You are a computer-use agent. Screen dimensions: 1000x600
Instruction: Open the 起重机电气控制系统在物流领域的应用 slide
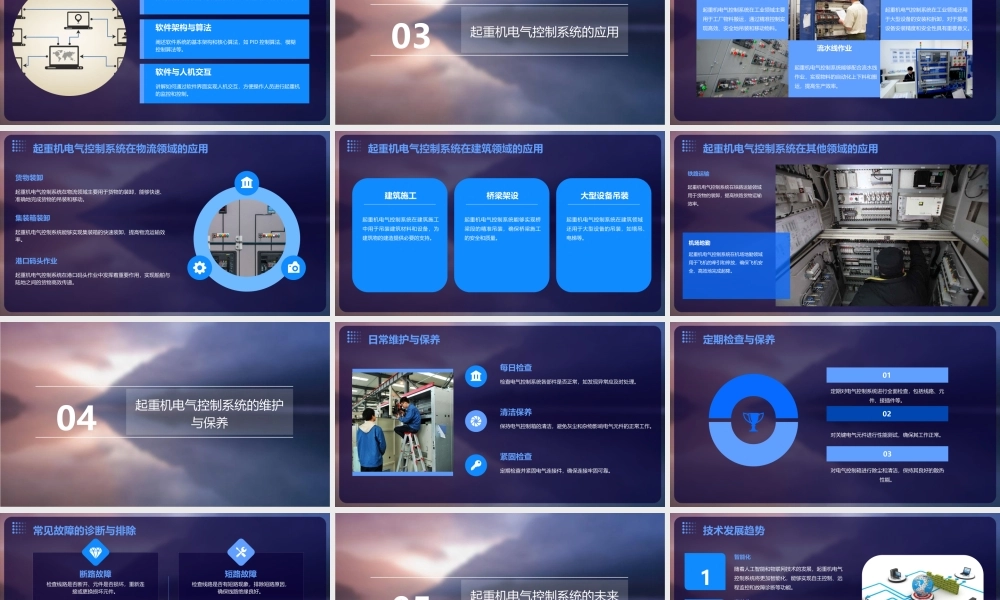click(x=165, y=223)
